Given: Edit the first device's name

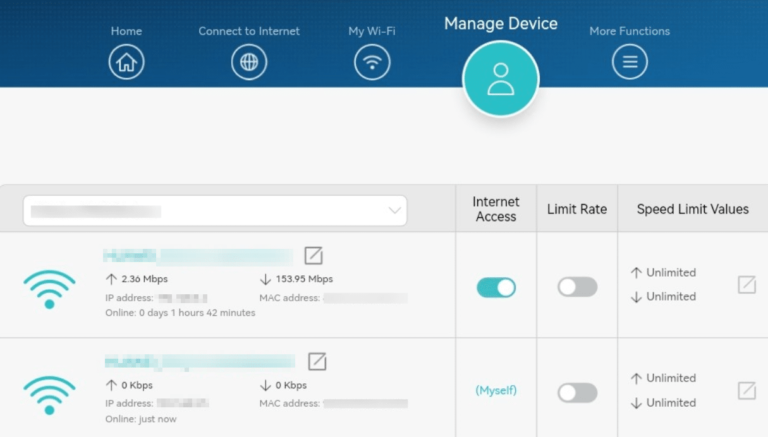Looking at the screenshot, I should pos(313,256).
